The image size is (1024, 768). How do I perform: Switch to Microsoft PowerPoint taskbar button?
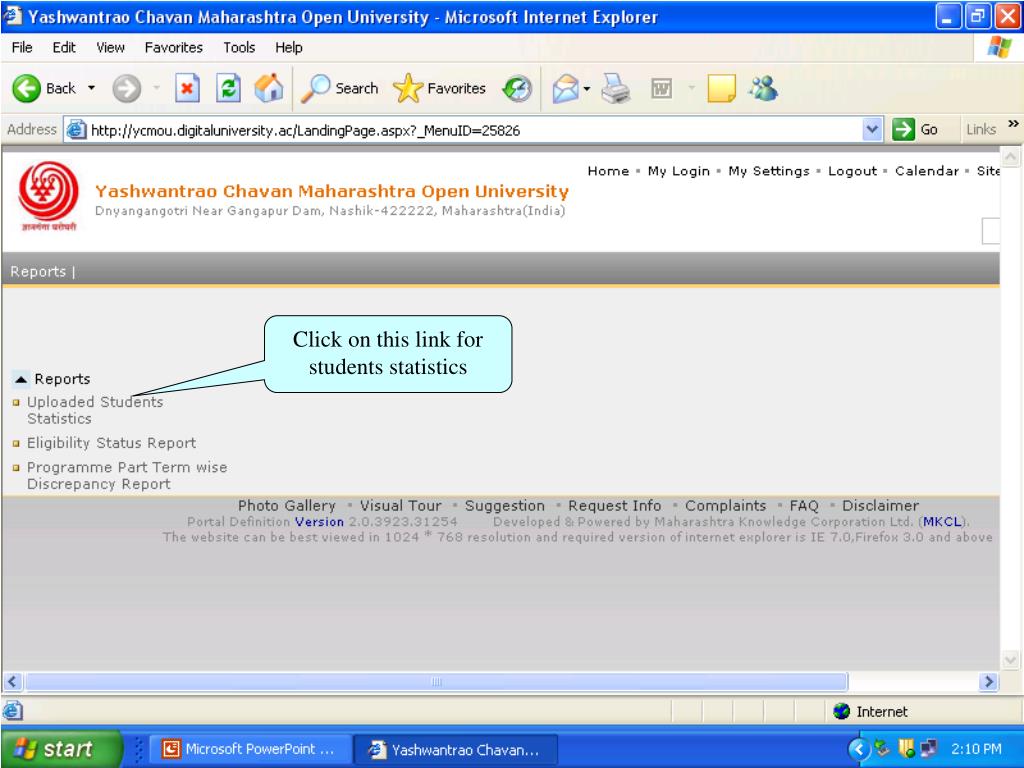[x=250, y=749]
